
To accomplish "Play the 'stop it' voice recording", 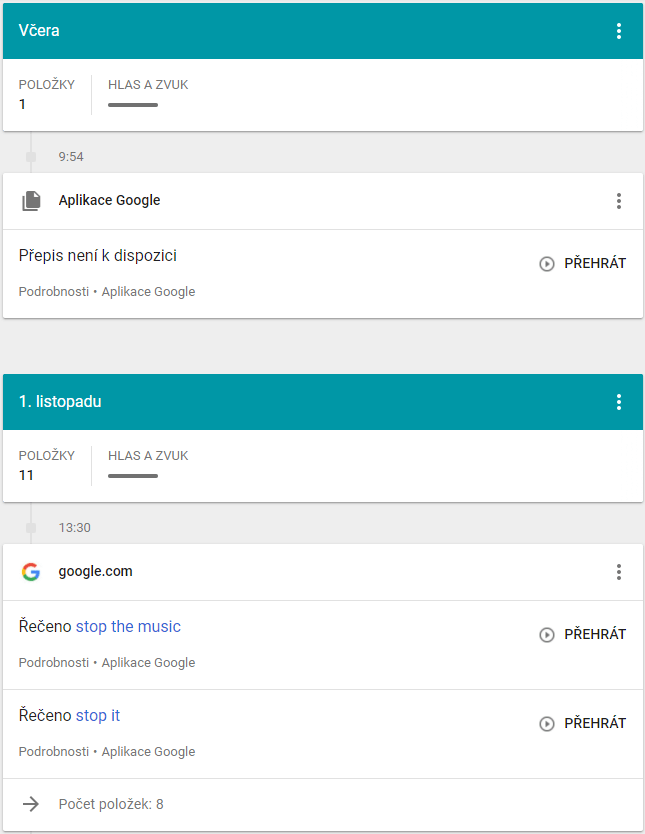I will coord(582,723).
